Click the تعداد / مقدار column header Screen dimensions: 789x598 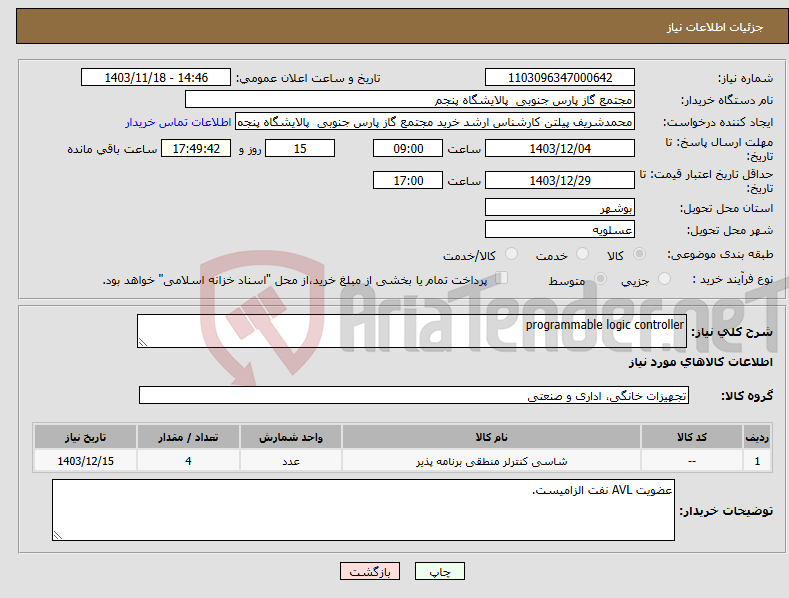pos(188,437)
